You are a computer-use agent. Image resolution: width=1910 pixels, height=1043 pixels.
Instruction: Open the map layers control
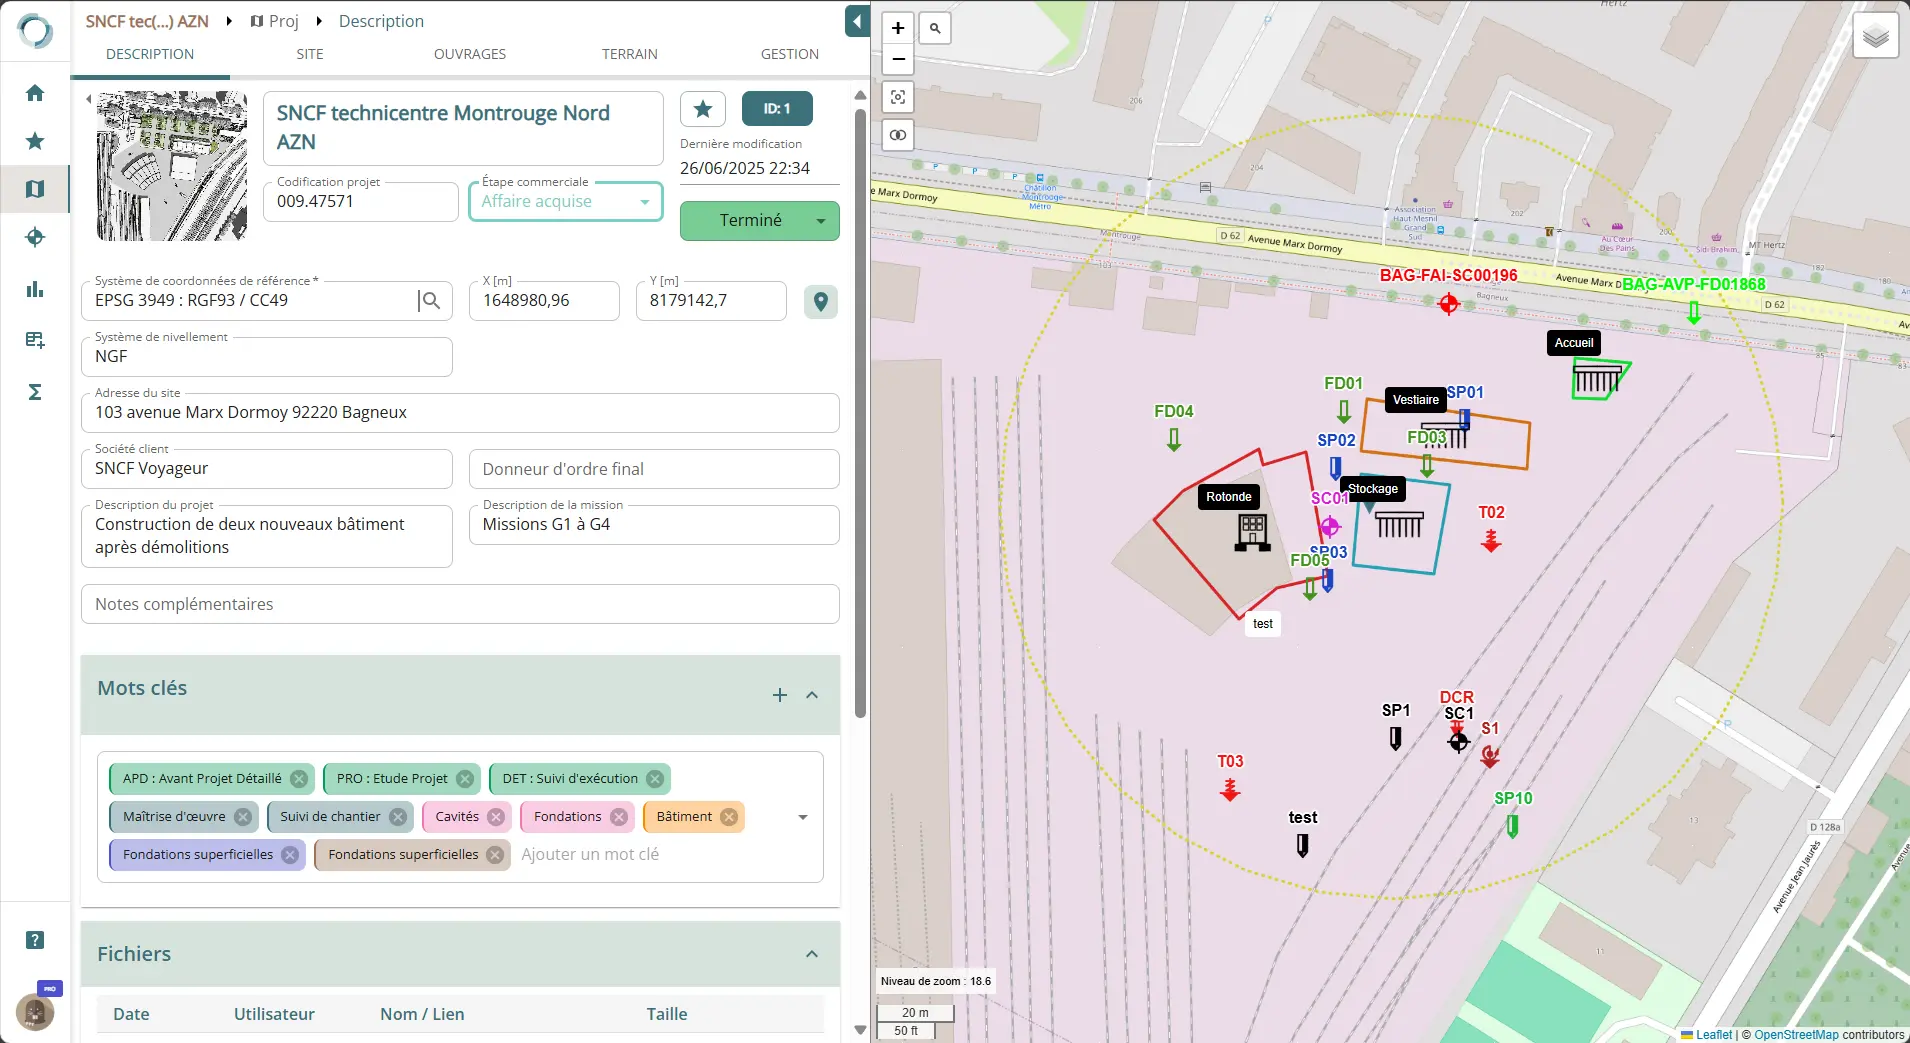[x=1875, y=37]
